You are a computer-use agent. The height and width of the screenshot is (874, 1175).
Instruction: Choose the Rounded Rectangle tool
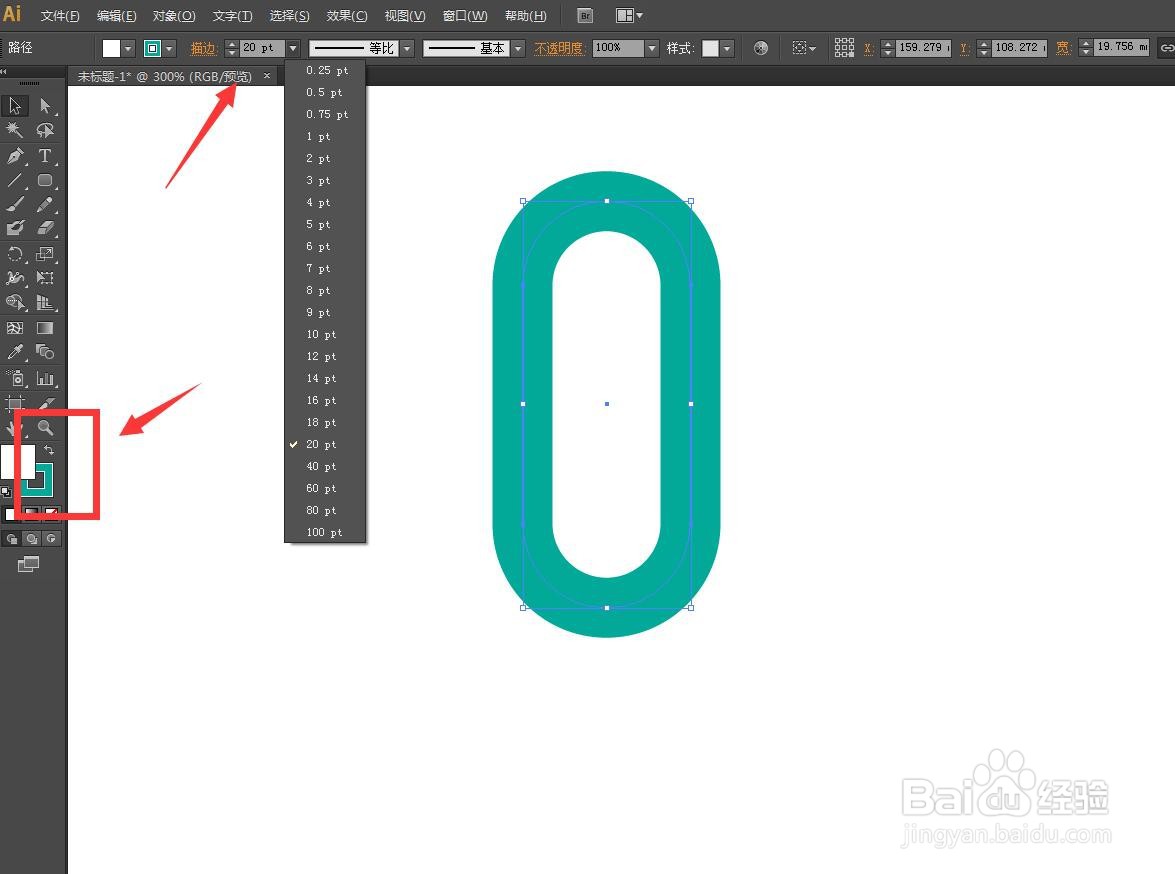[45, 180]
